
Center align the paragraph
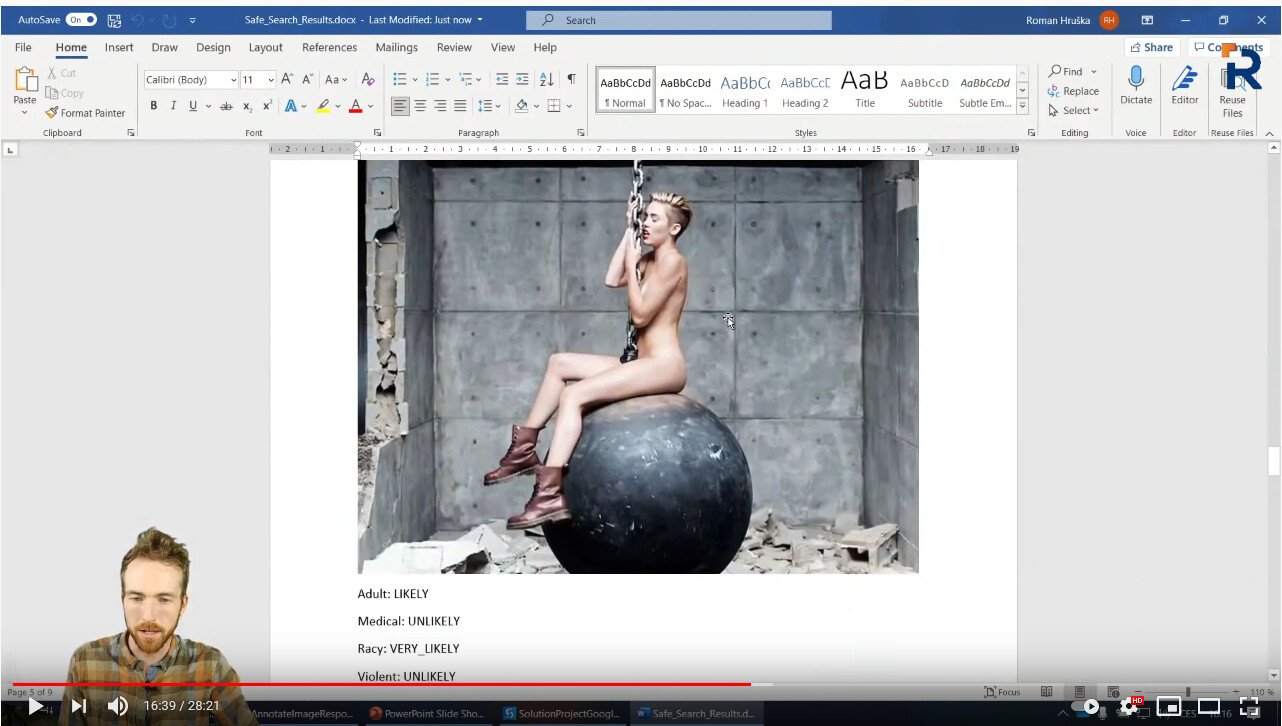(x=420, y=106)
